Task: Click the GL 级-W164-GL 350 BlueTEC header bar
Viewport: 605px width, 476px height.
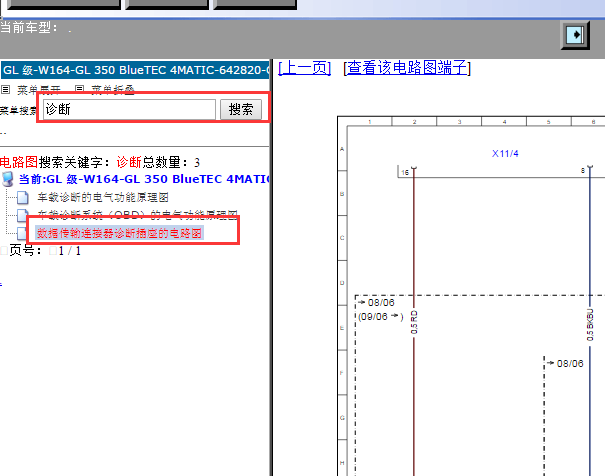Action: point(135,70)
